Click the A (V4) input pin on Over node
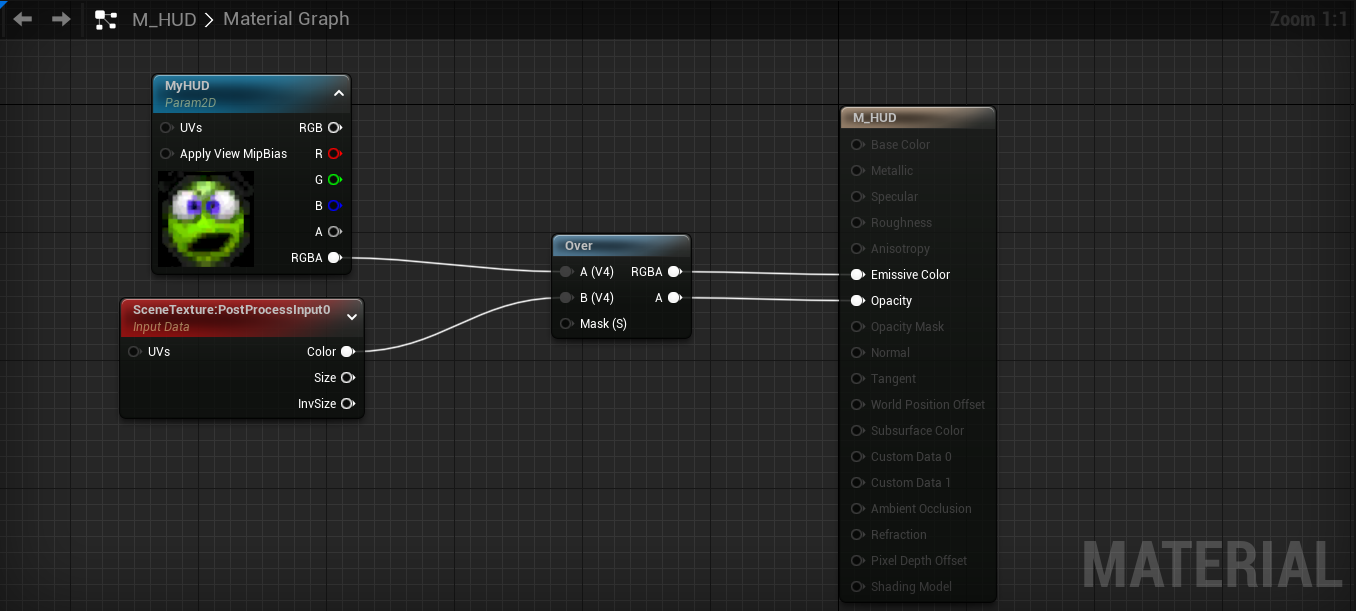1356x611 pixels. coord(566,271)
